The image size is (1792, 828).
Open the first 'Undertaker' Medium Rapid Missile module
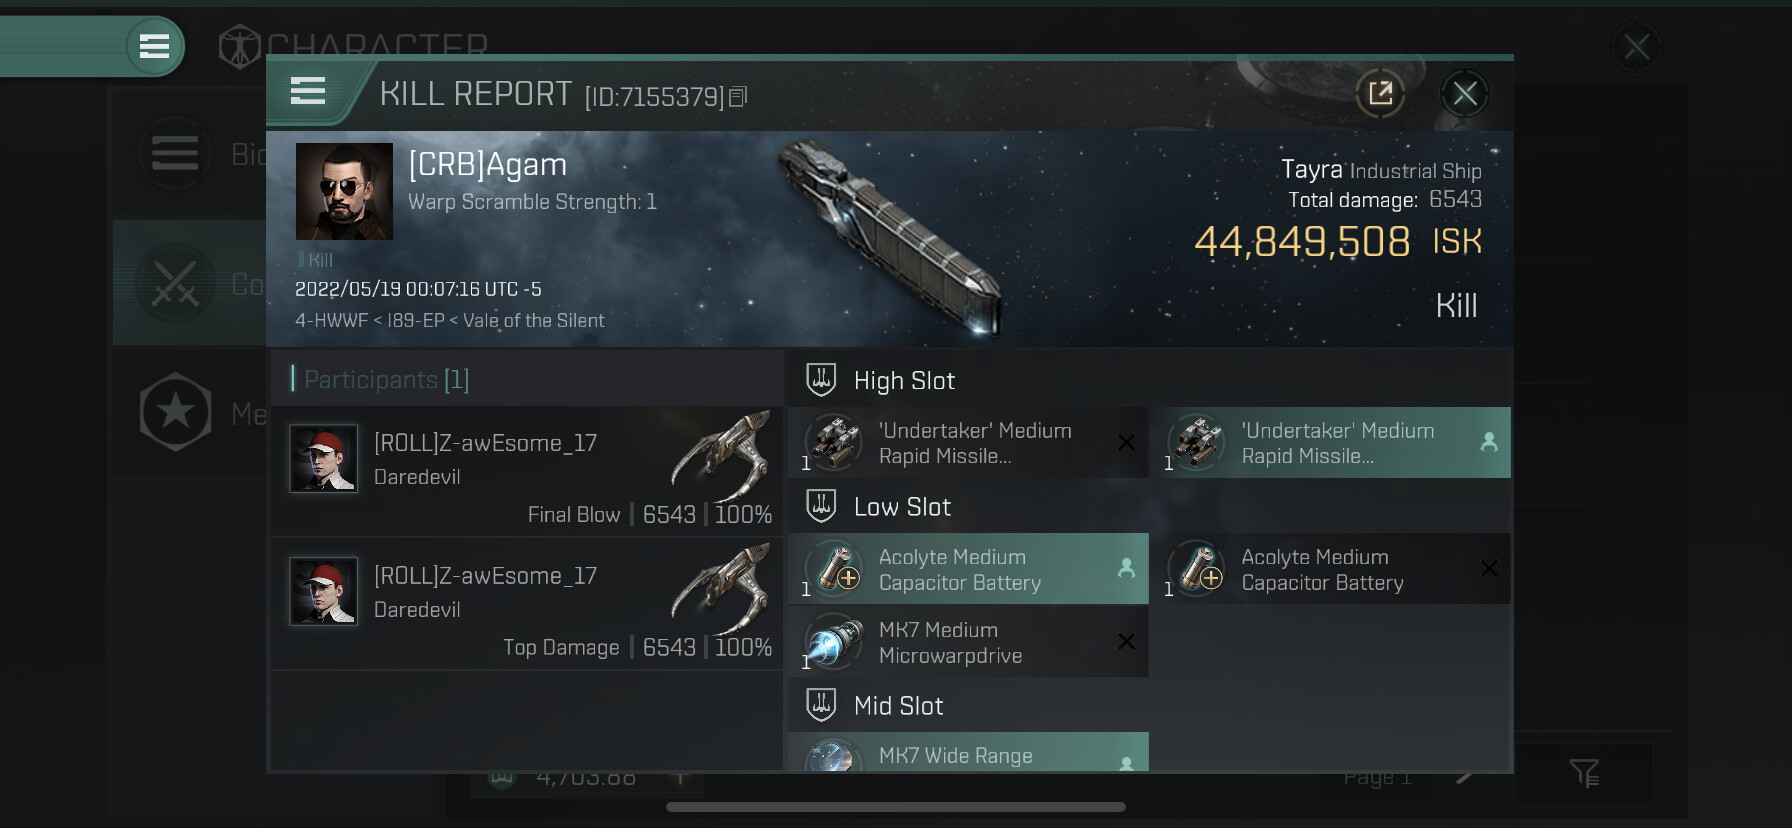(968, 443)
